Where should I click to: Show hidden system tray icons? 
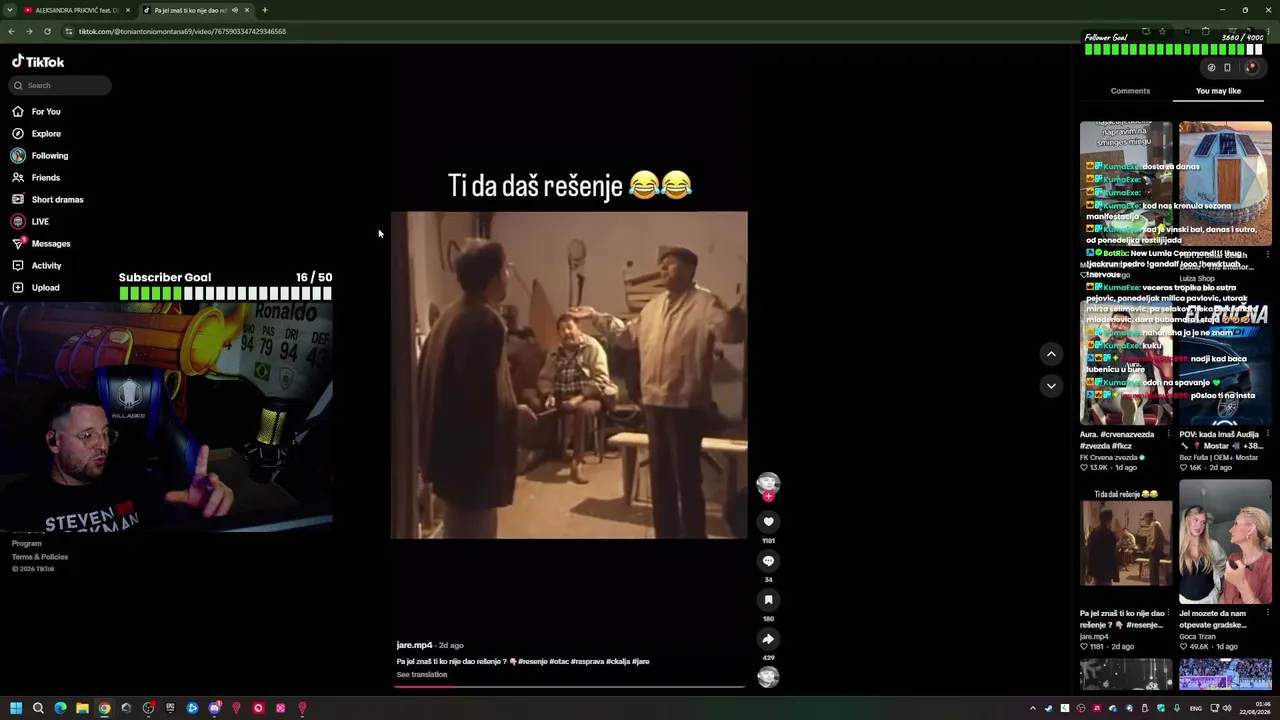1034,708
